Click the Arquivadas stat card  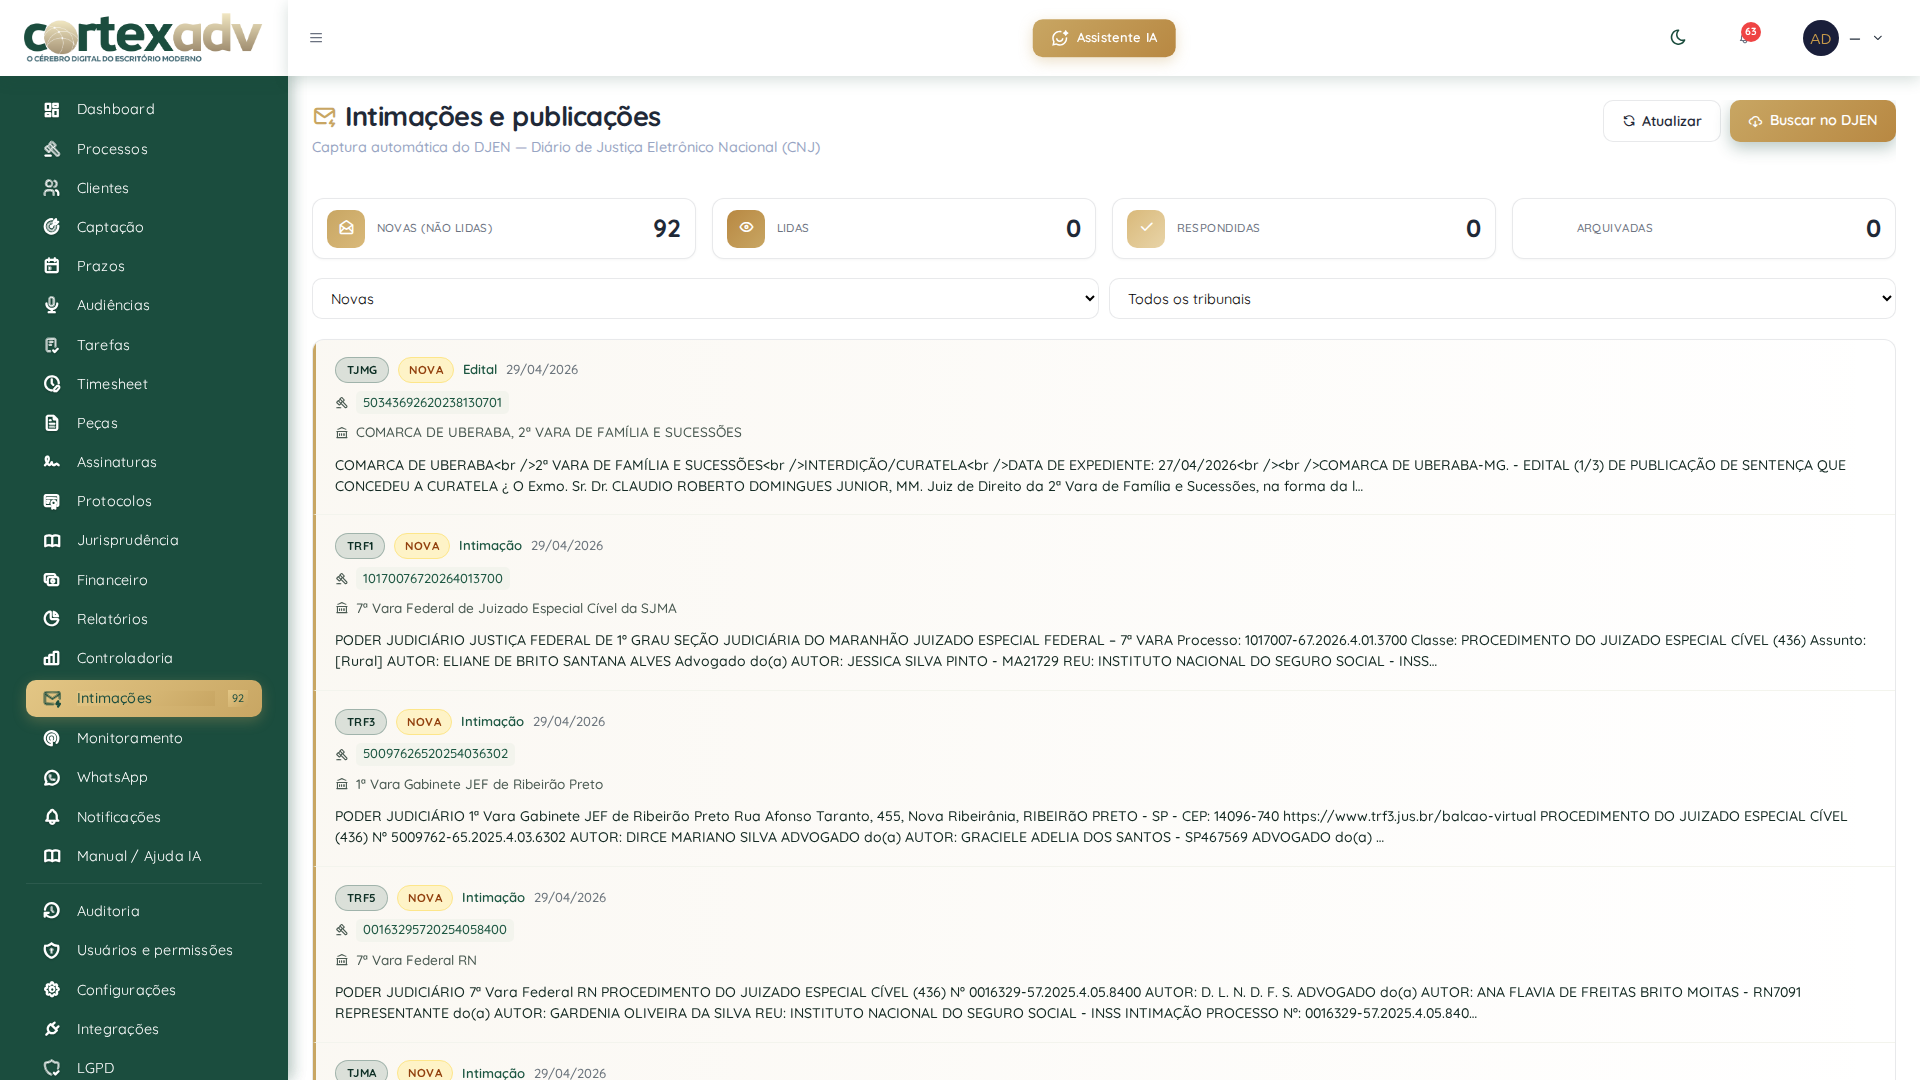(1704, 229)
